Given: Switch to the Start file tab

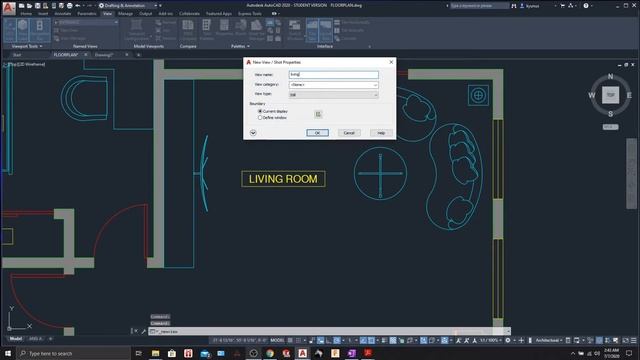Looking at the screenshot, I should (17, 55).
